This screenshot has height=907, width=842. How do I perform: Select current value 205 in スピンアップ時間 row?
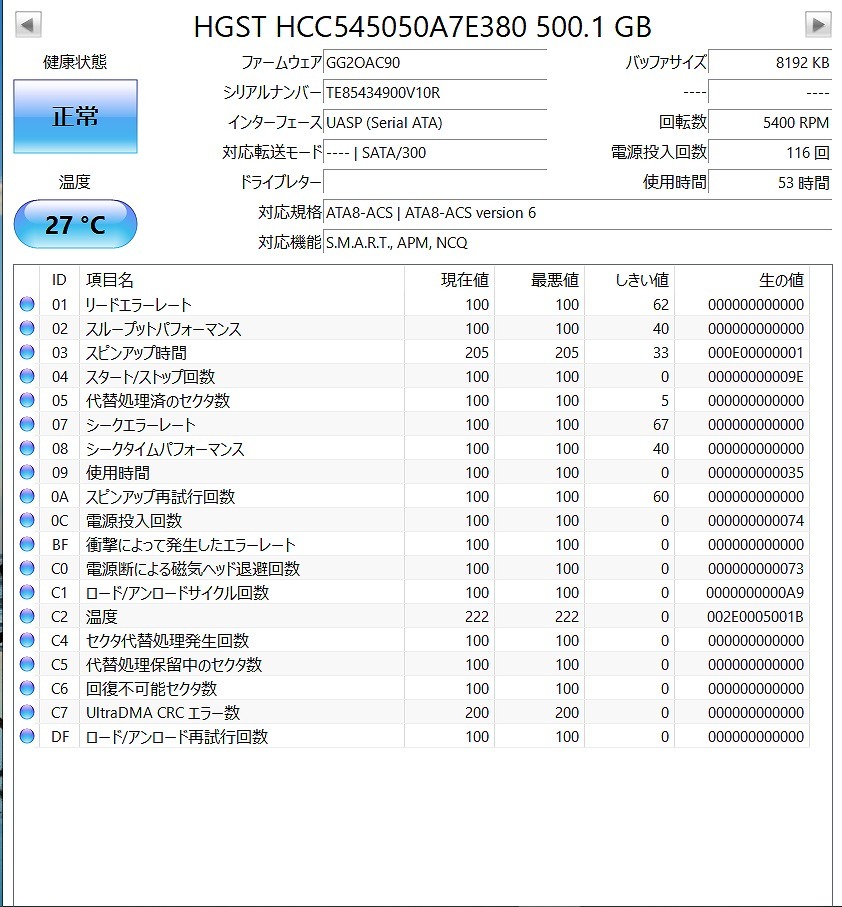[x=477, y=353]
